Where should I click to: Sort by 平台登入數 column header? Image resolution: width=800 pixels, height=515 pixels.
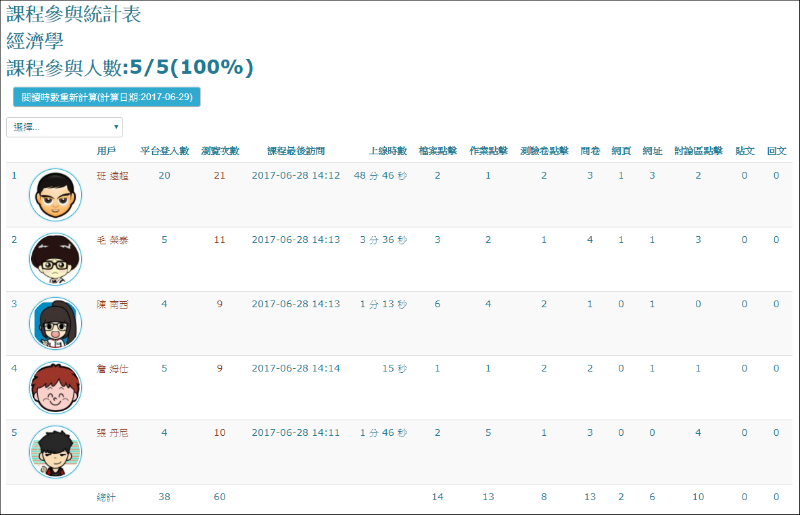(164, 151)
